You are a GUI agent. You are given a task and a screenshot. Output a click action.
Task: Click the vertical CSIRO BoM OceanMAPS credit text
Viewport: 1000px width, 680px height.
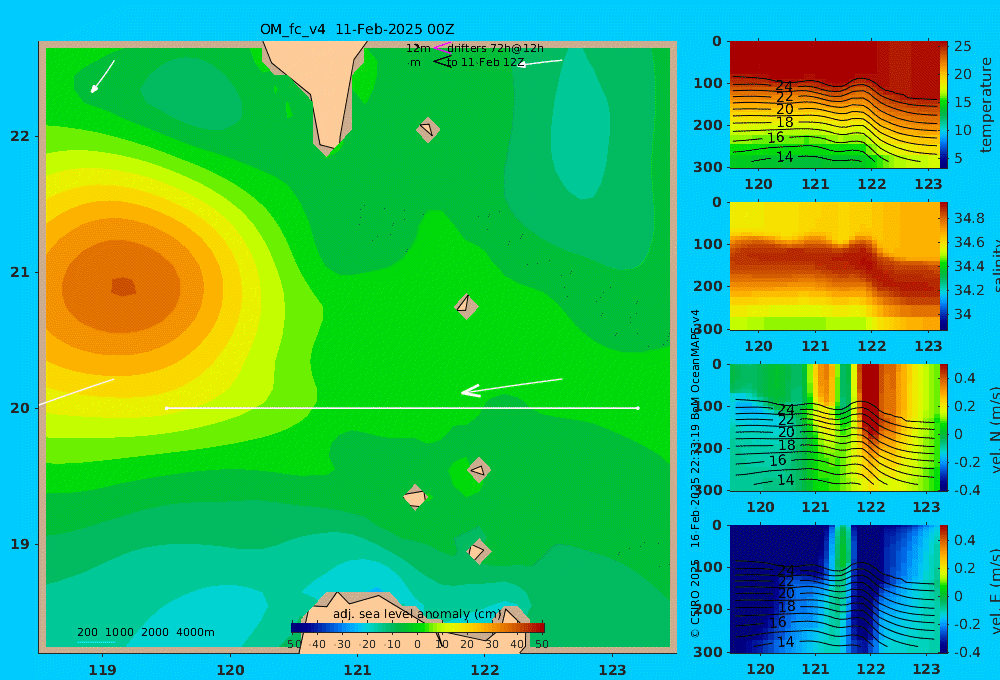click(695, 474)
